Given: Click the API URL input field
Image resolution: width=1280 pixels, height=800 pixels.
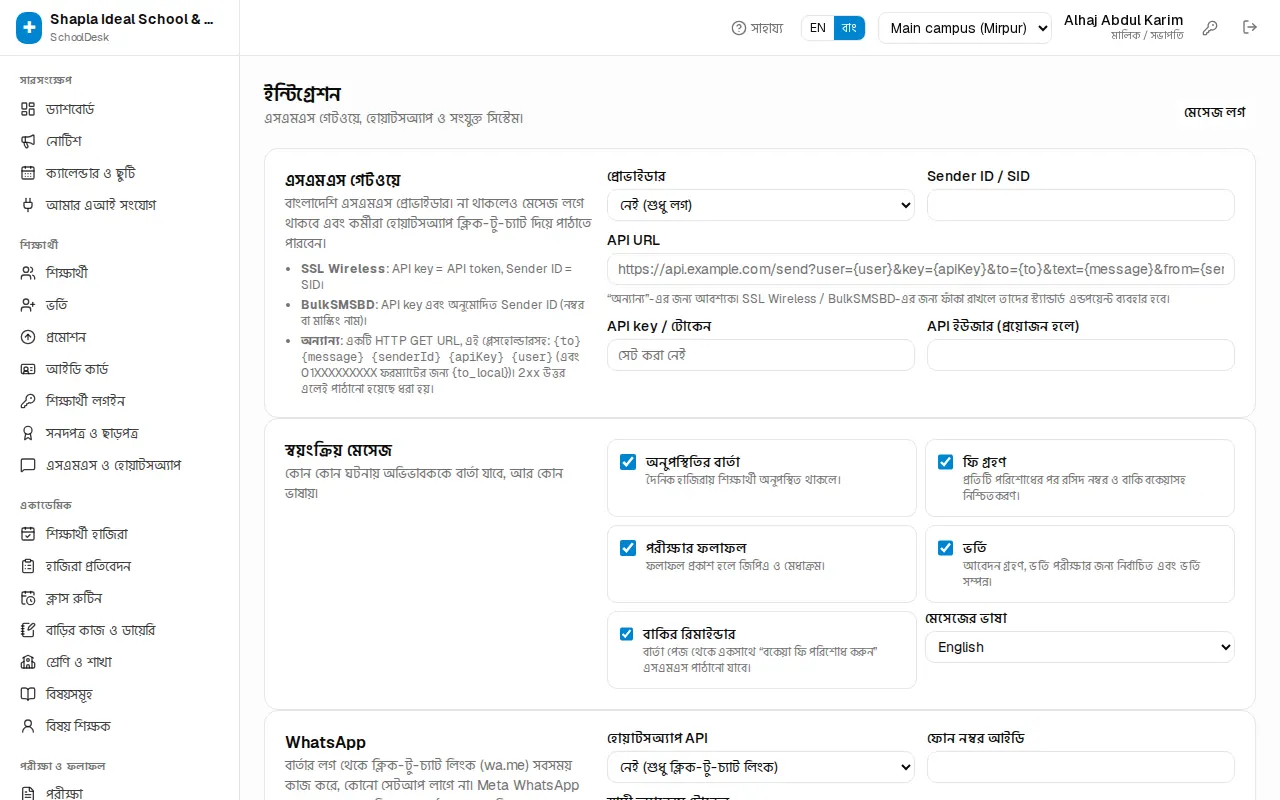Looking at the screenshot, I should coord(921,269).
